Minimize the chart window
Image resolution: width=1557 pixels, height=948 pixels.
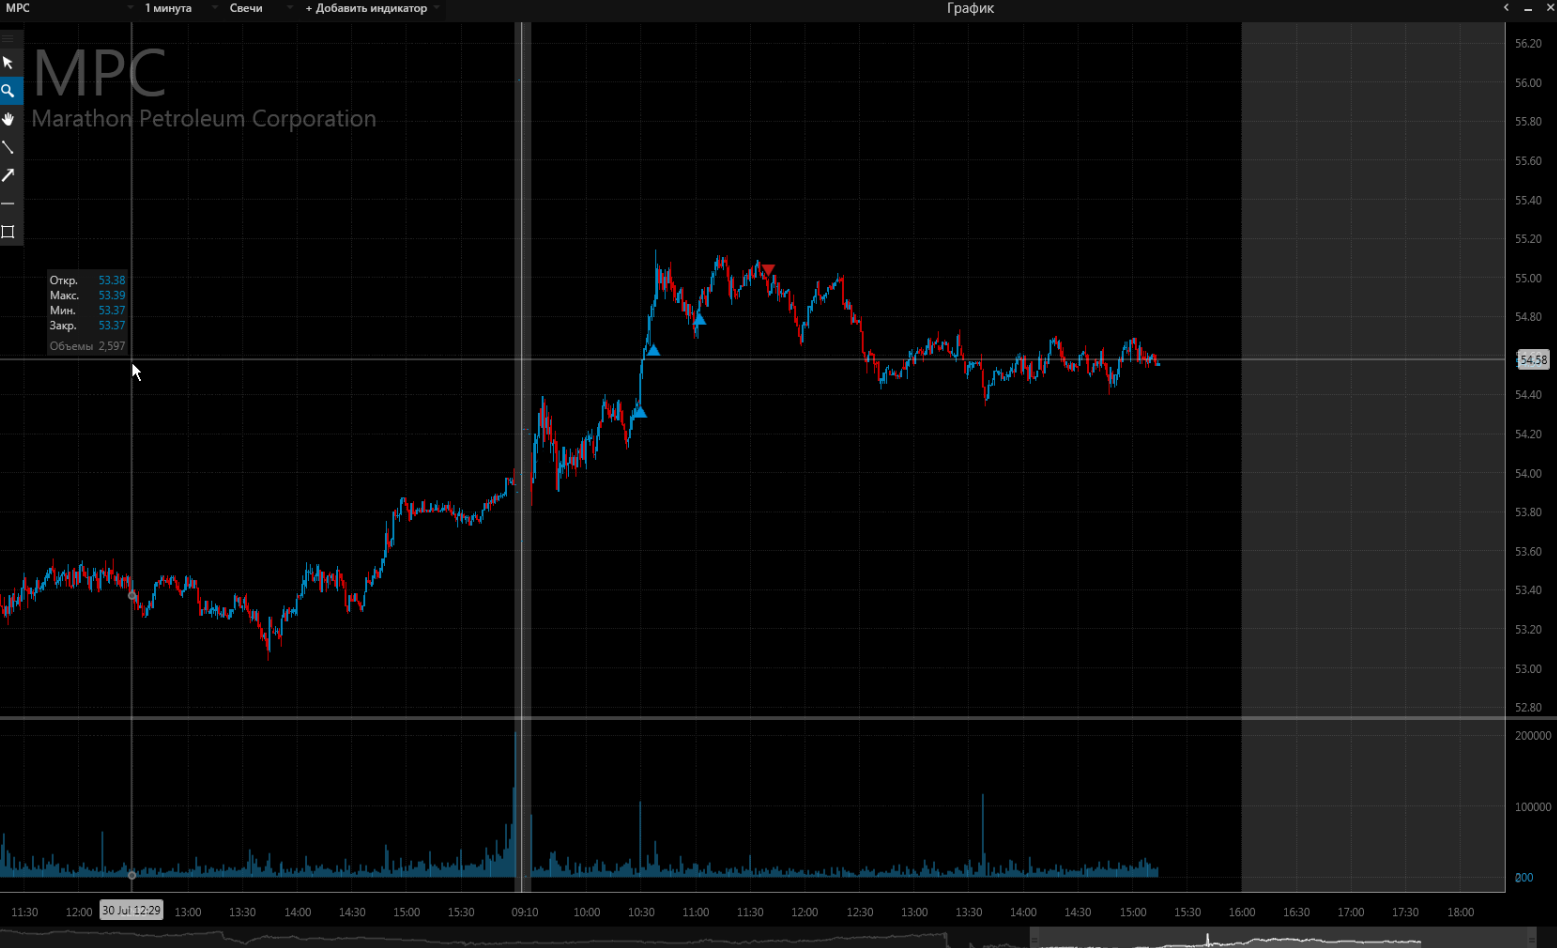[1528, 8]
